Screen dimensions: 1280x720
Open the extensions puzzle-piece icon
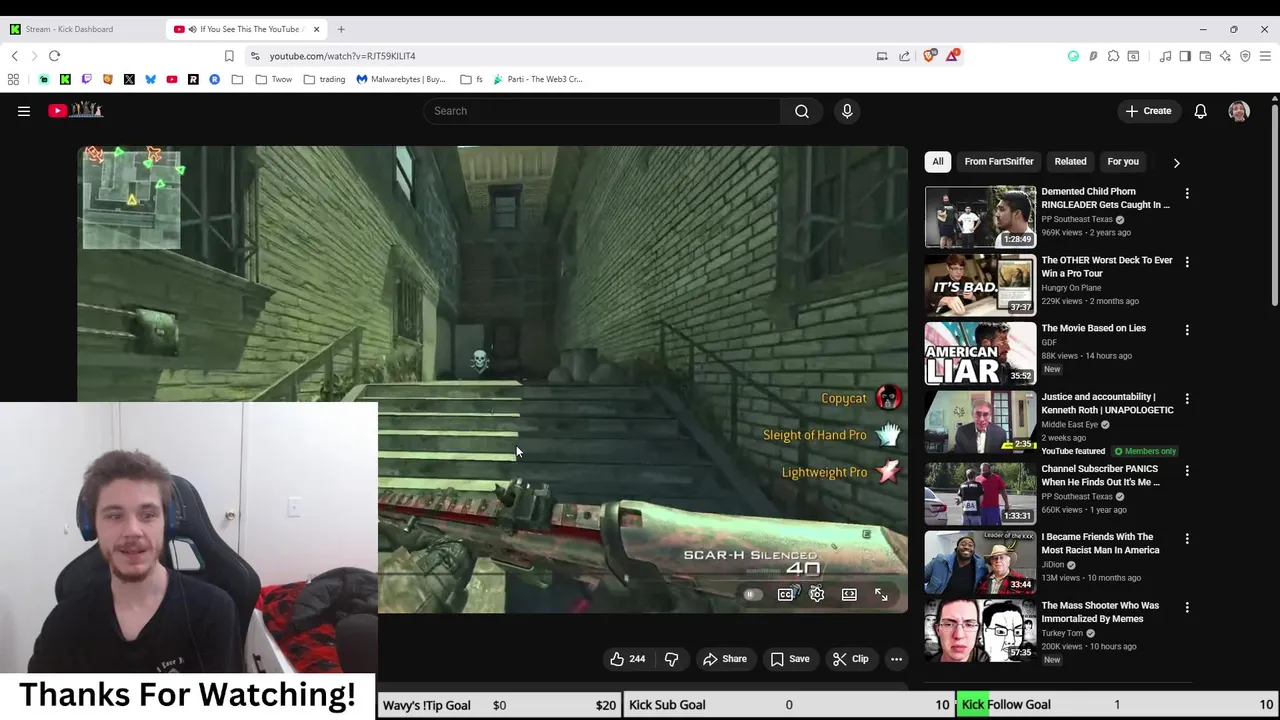[1113, 56]
